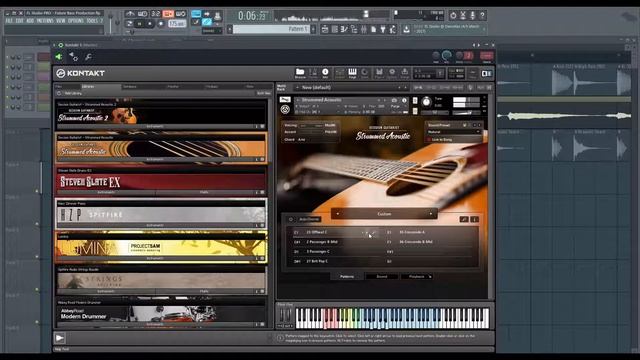The height and width of the screenshot is (360, 640).
Task: Open the Strummed Acoustic 2 library
Action: point(161,115)
